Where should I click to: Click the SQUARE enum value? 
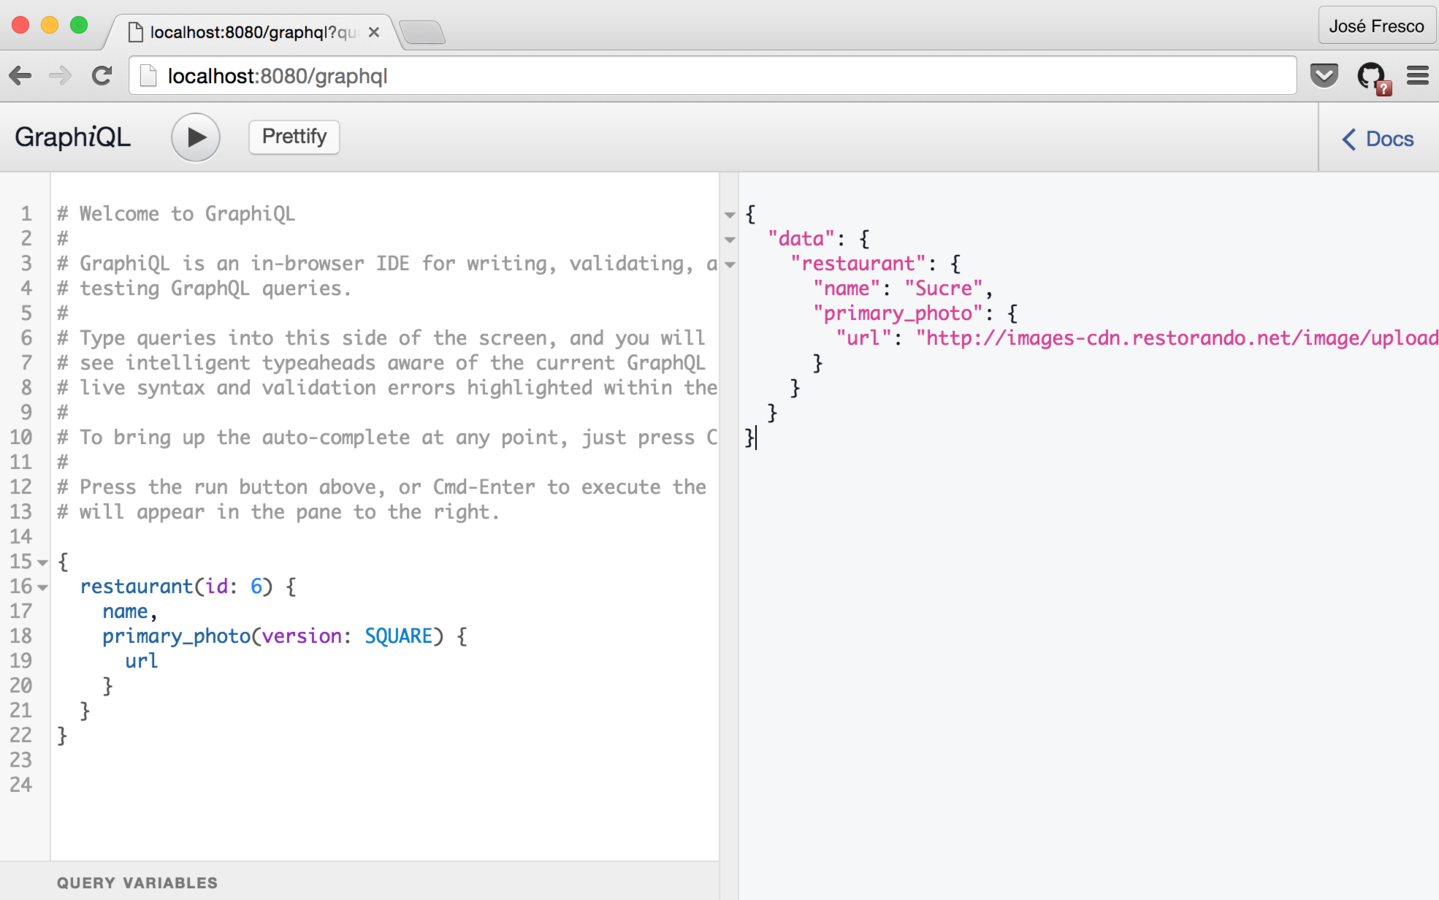click(x=398, y=636)
